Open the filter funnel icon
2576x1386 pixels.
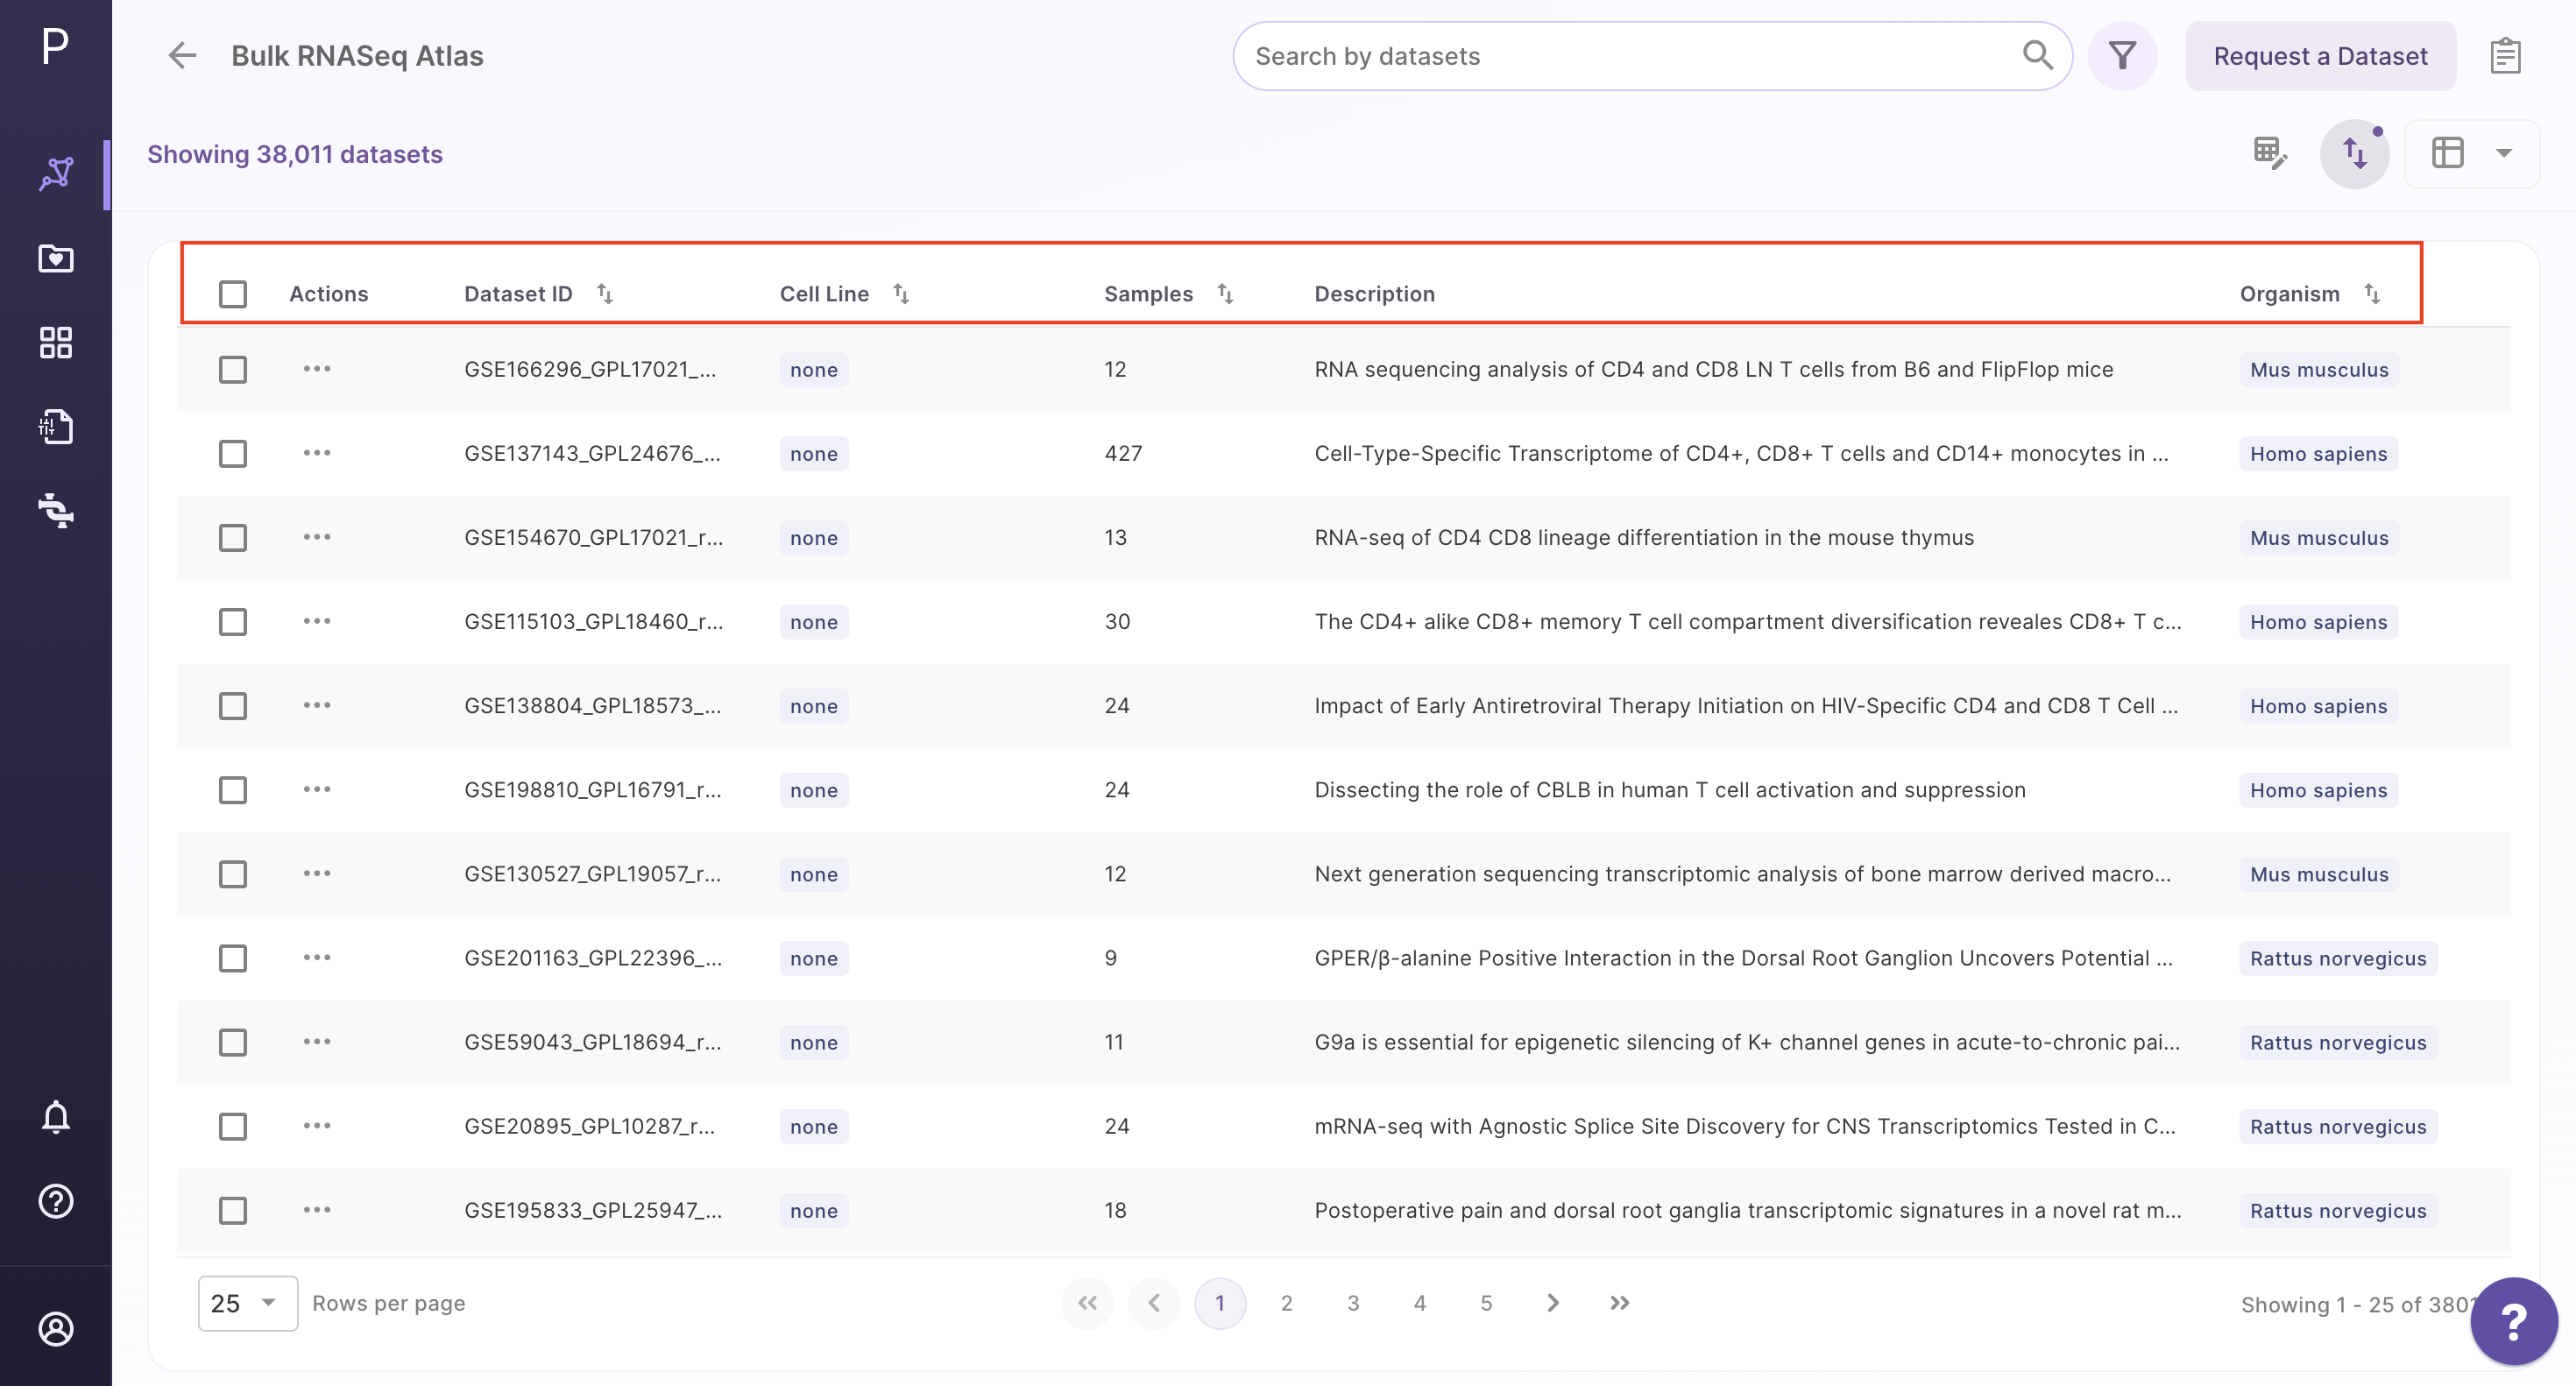(x=2122, y=55)
